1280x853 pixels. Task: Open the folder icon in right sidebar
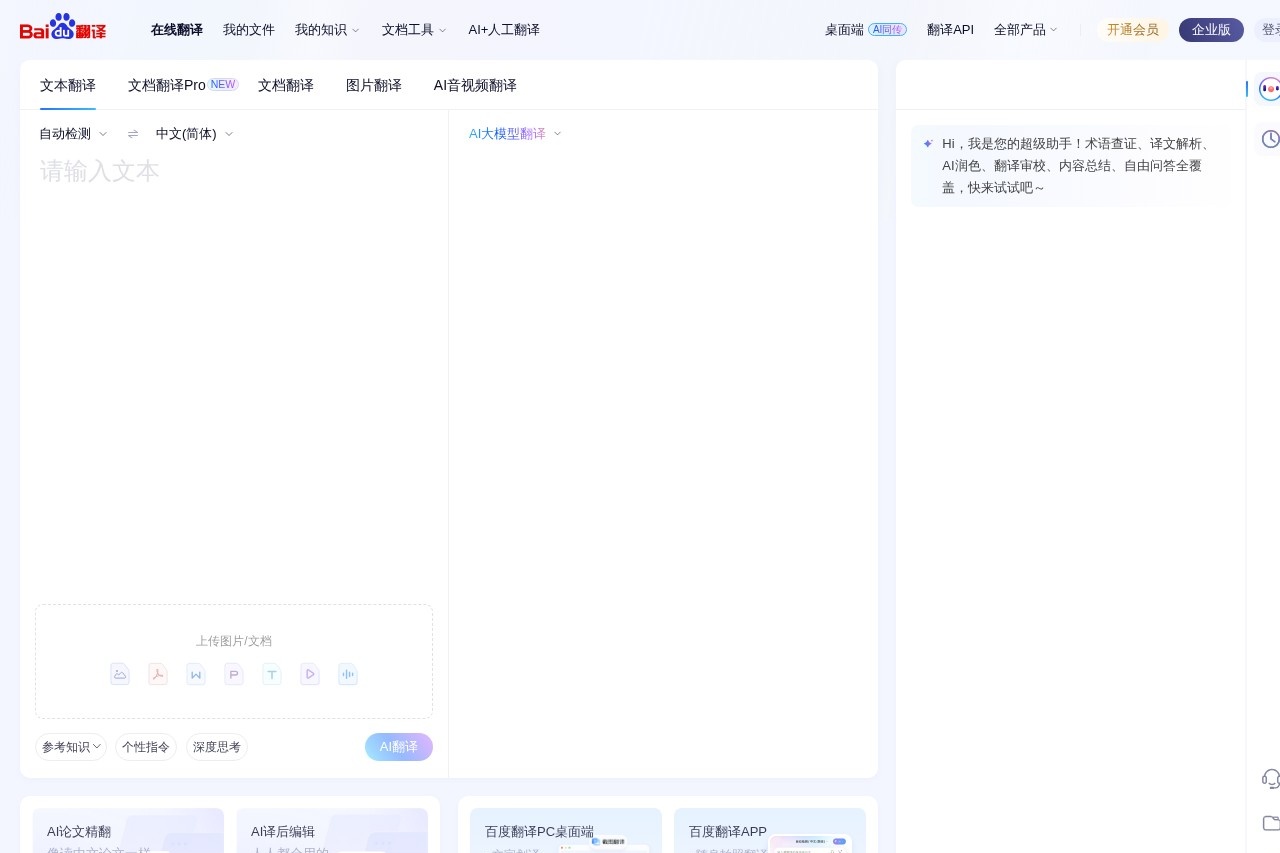point(1271,823)
